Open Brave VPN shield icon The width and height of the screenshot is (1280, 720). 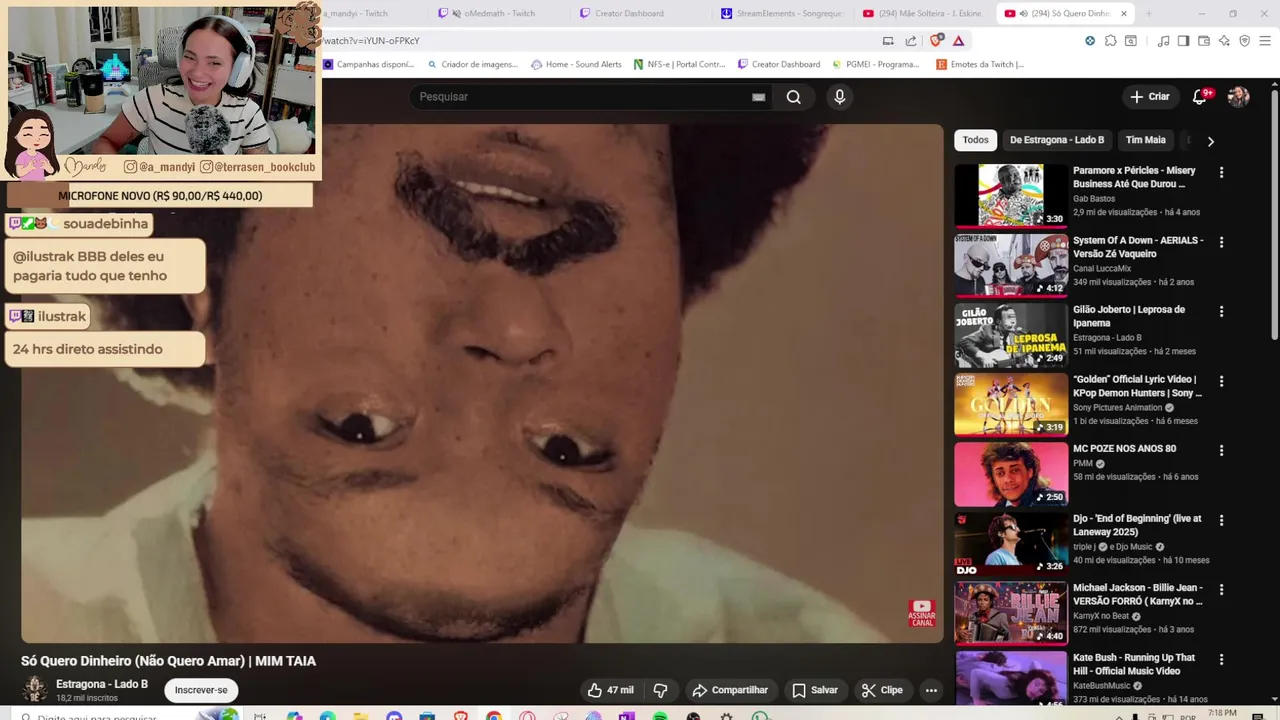pos(1244,41)
